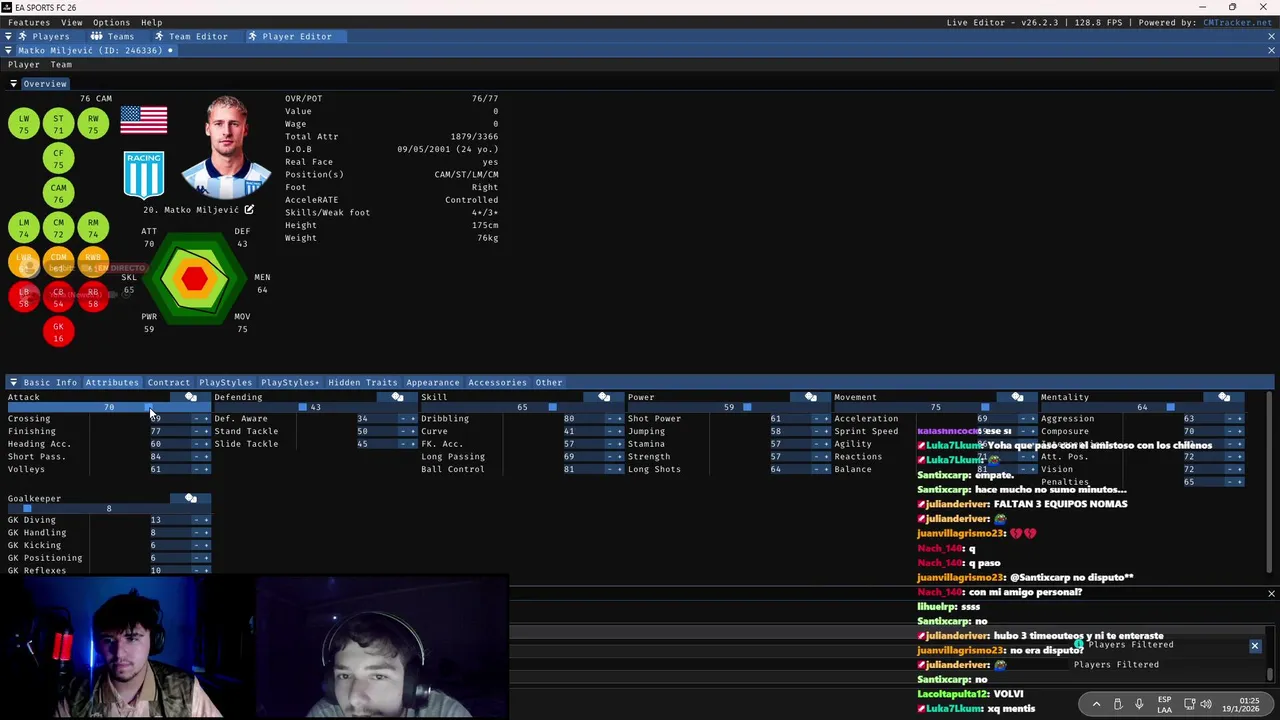Open the triangle dropdown before Basic Info tab
1280x720 pixels.
[13, 382]
